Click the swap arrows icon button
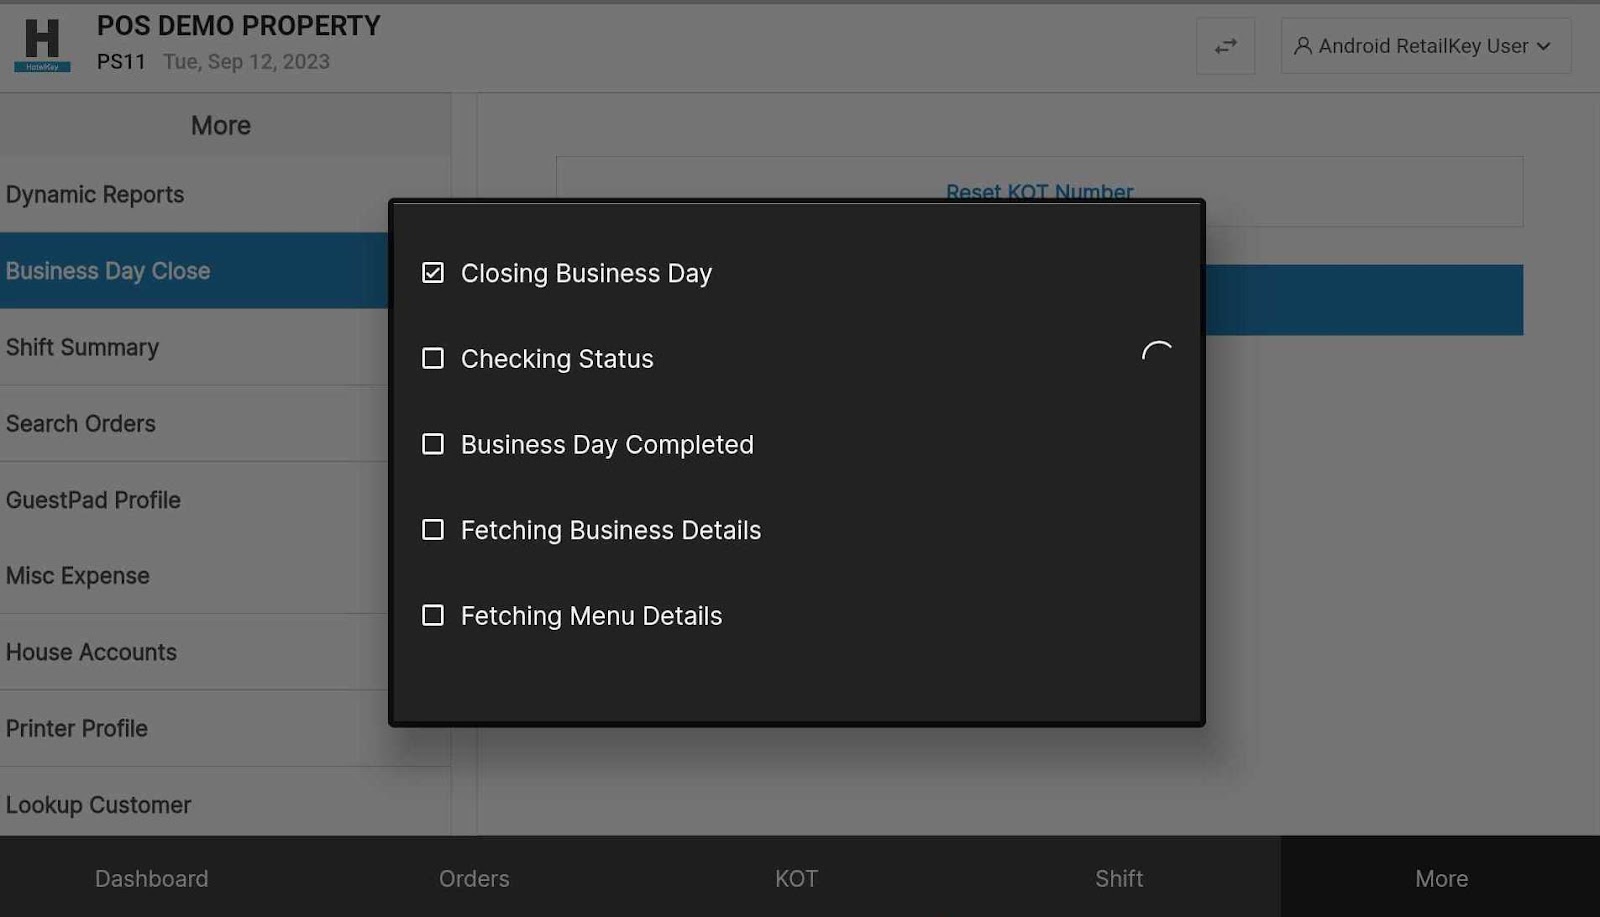The image size is (1600, 917). (1225, 46)
